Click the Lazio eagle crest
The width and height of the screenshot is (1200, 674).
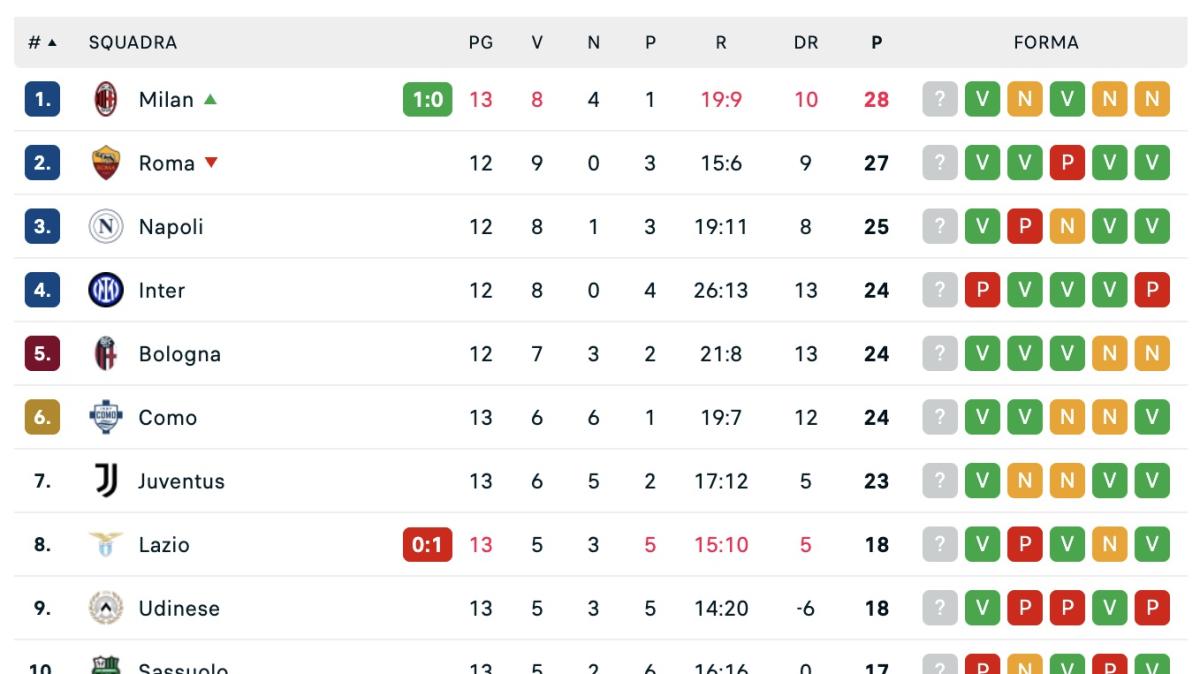pos(107,545)
